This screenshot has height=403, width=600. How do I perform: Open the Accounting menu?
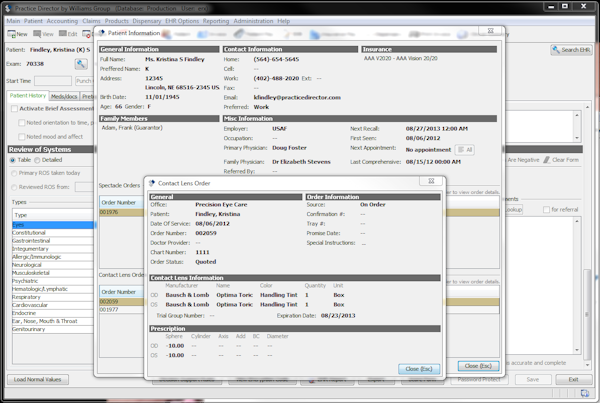click(x=62, y=21)
